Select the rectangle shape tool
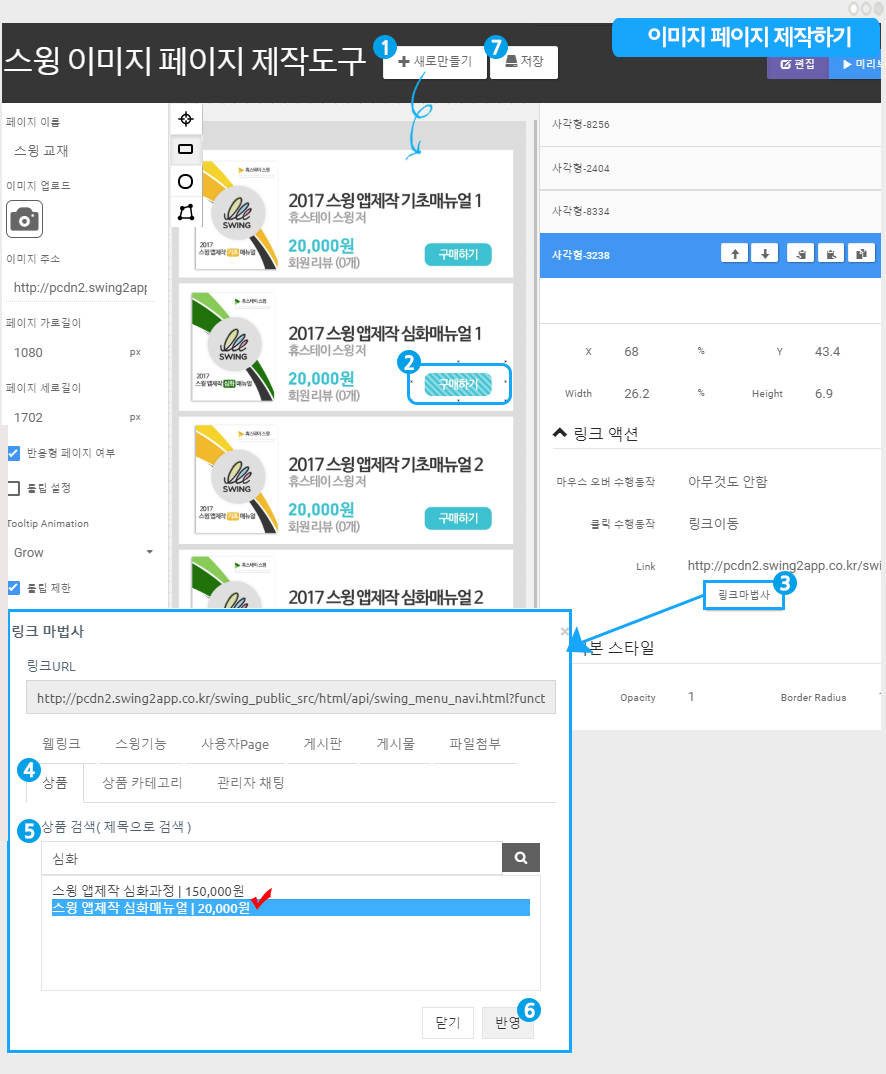 point(185,149)
